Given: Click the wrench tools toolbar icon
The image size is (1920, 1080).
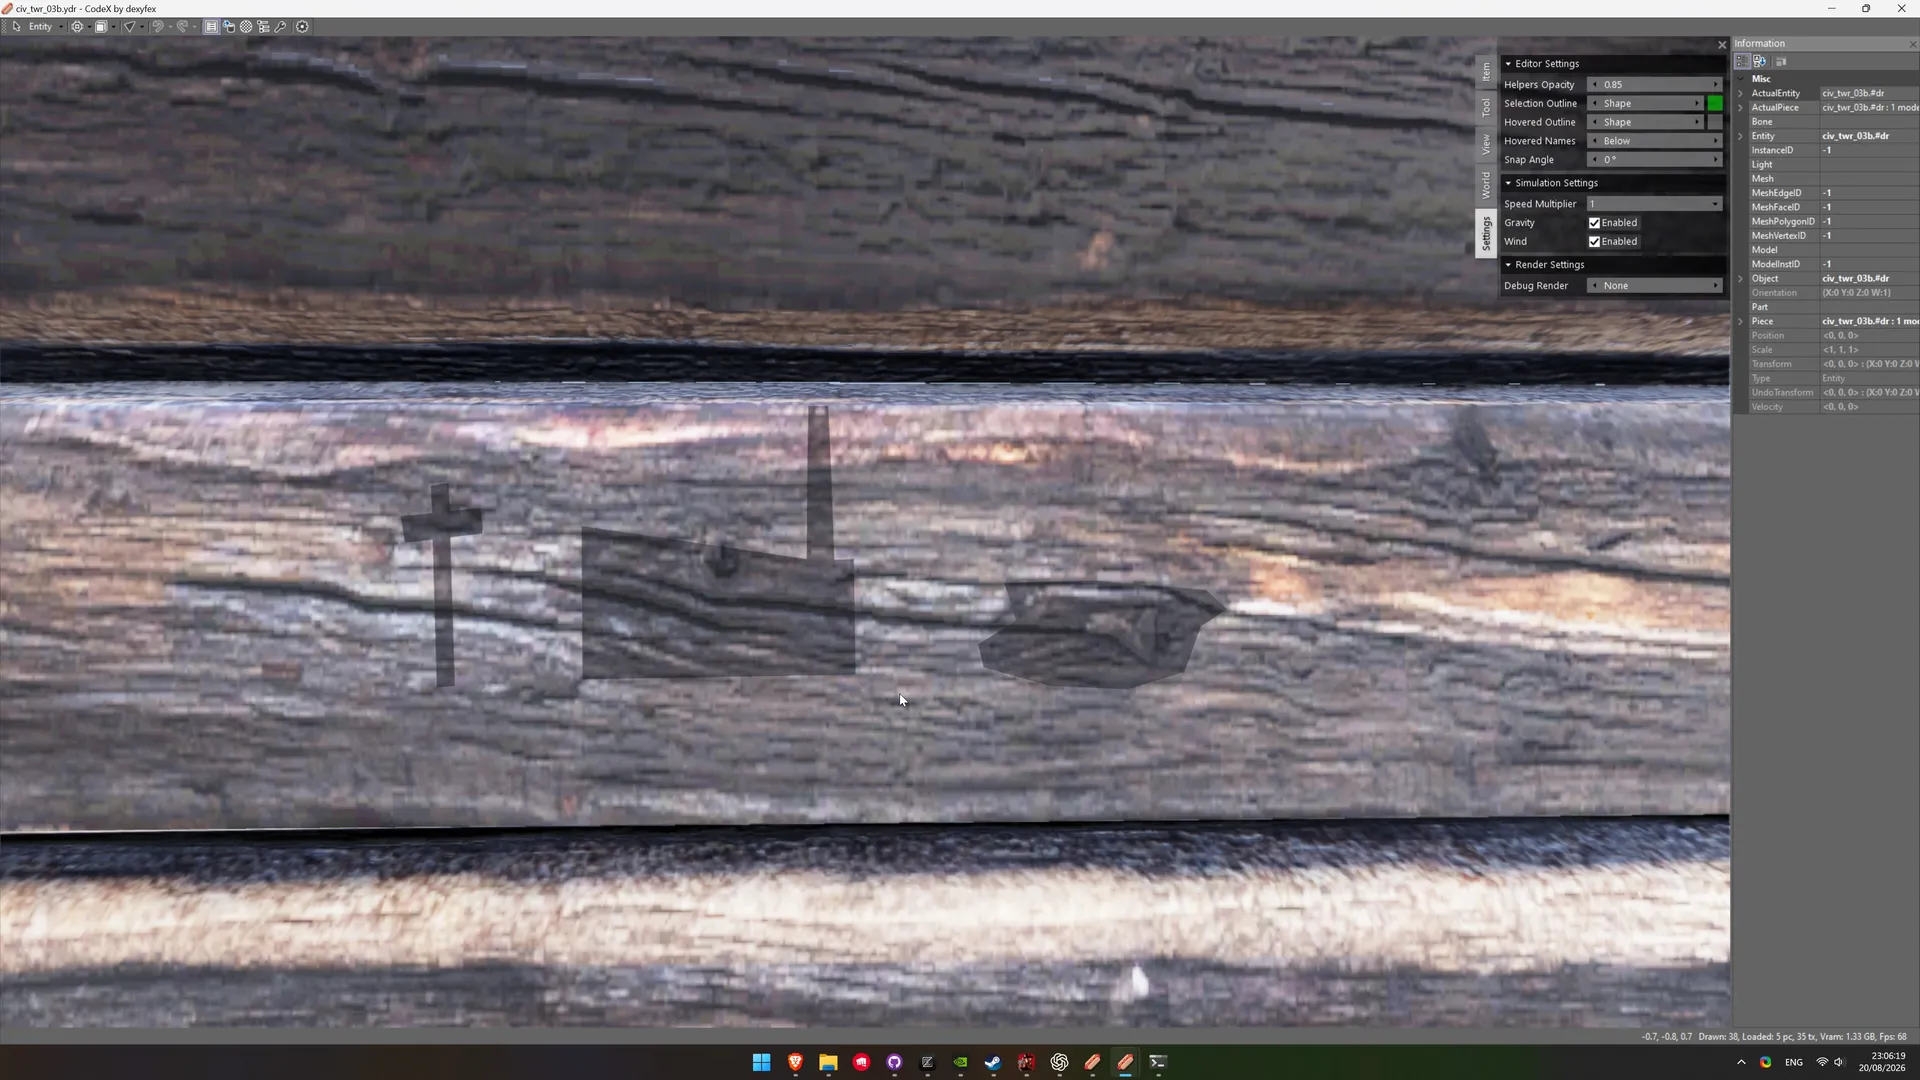Looking at the screenshot, I should tap(281, 27).
